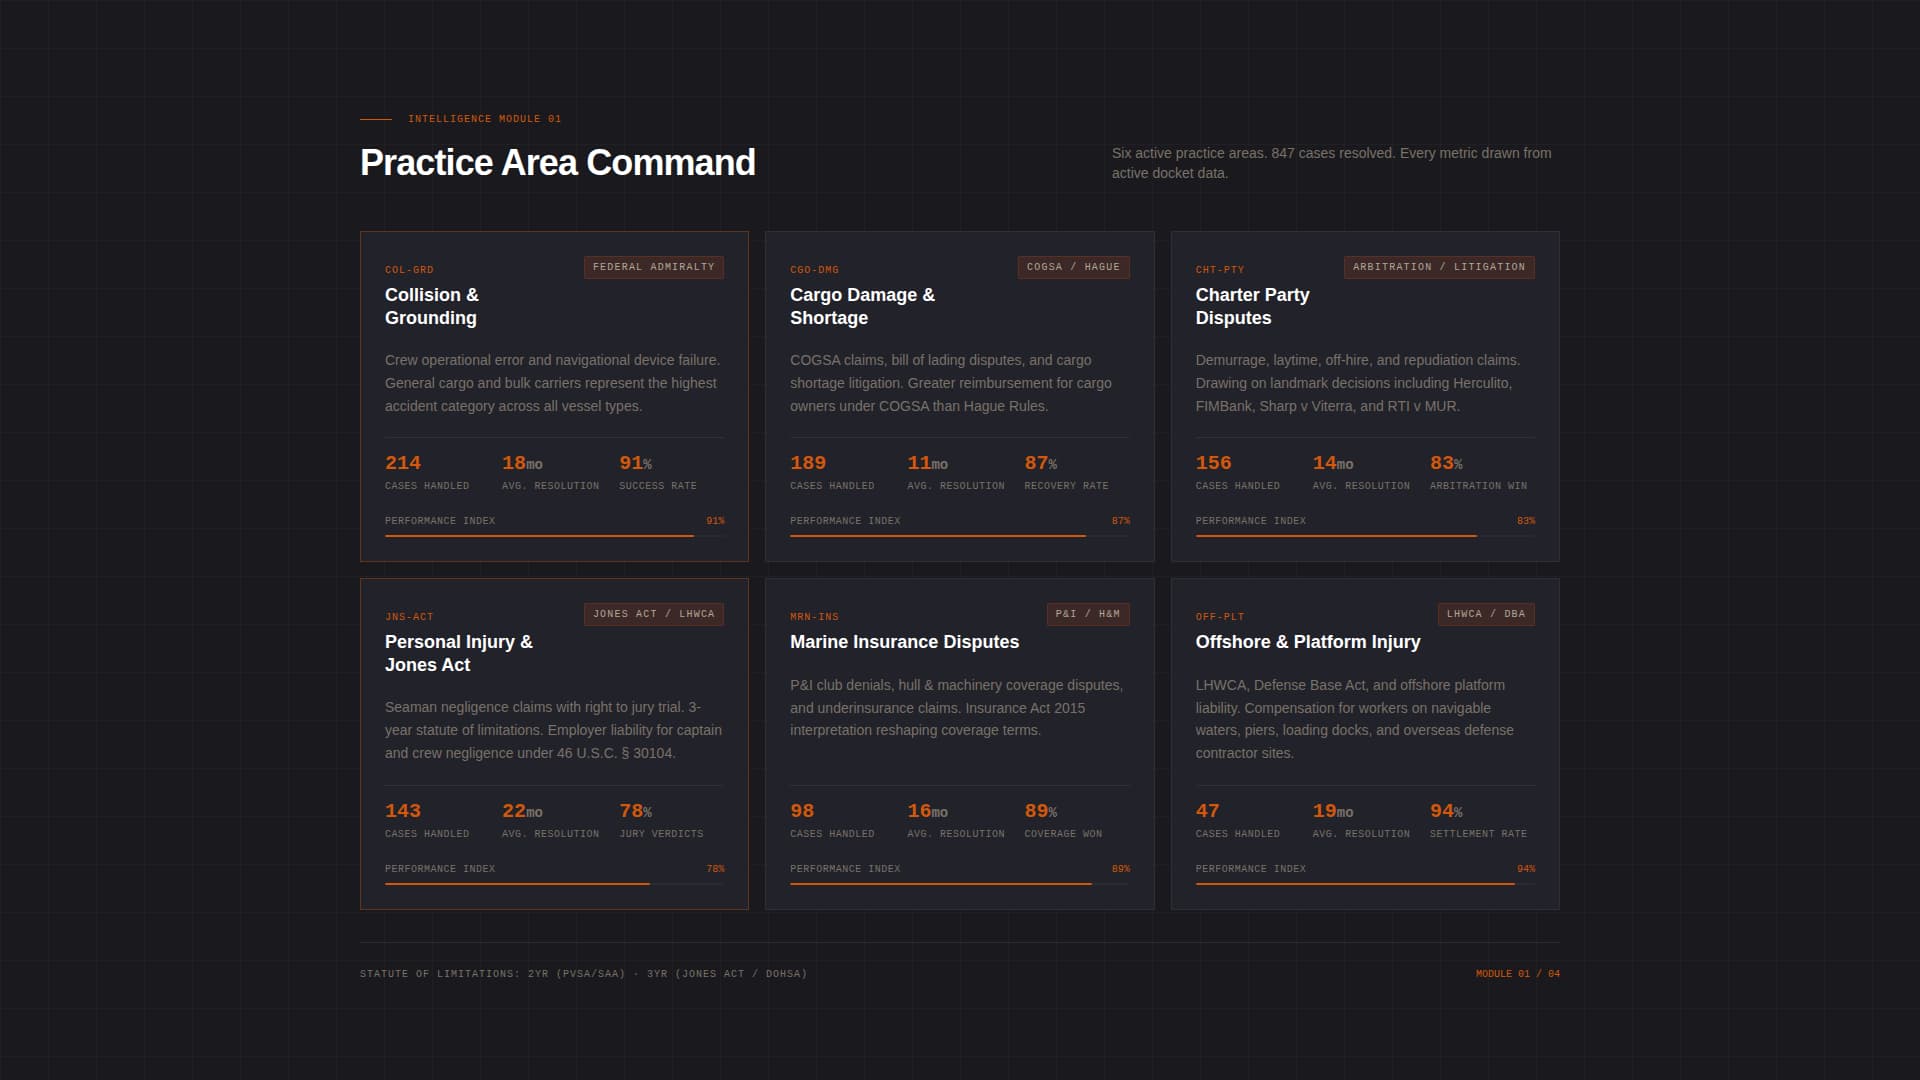Toggle the COGSA / HAGUE badge
Image resolution: width=1920 pixels, height=1080 pixels.
pyautogui.click(x=1073, y=267)
